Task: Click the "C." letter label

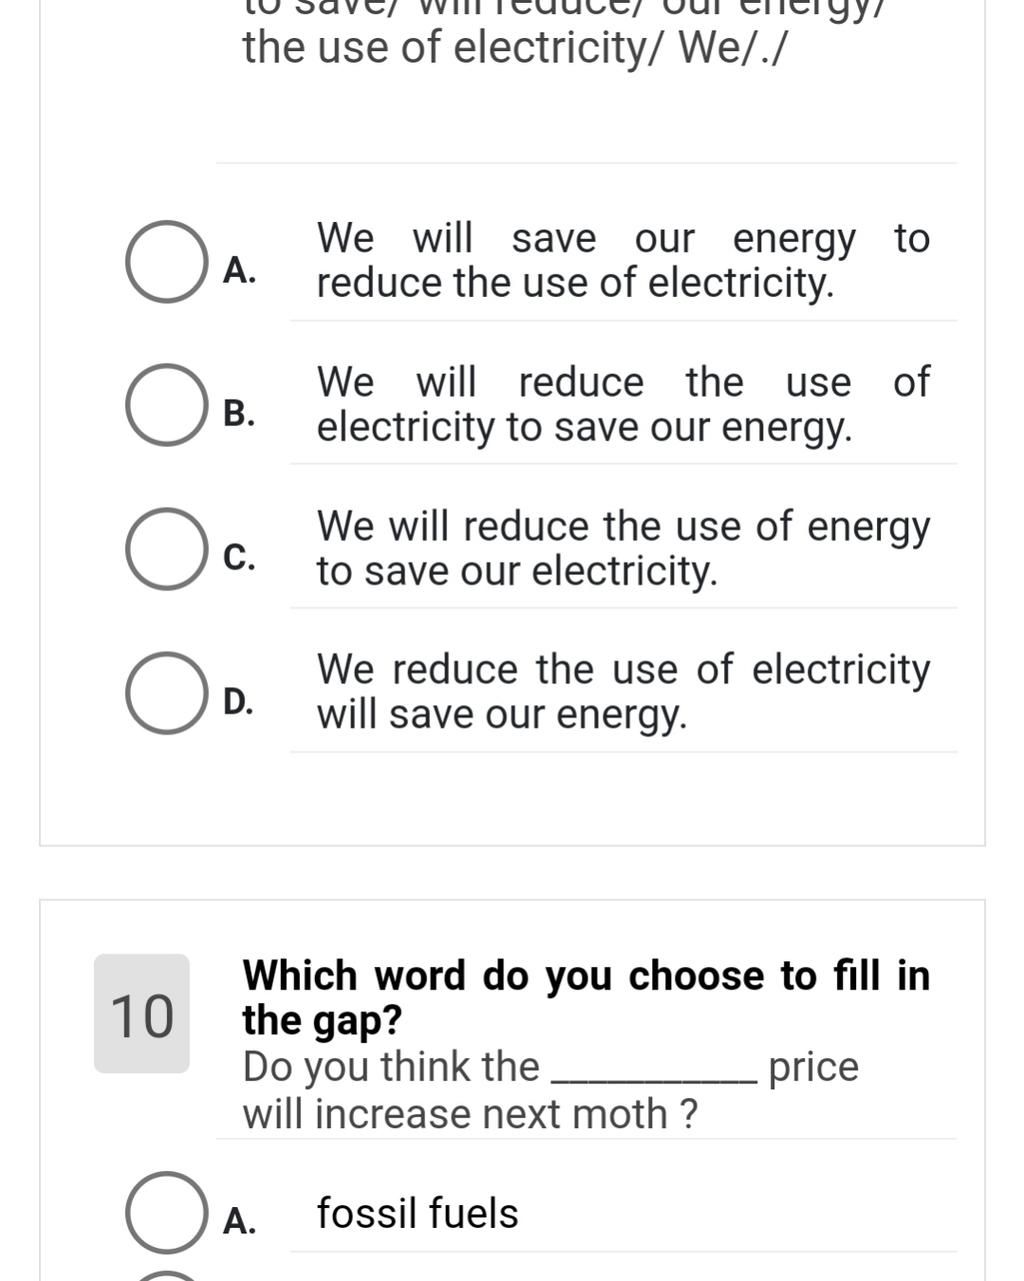Action: click(x=239, y=557)
